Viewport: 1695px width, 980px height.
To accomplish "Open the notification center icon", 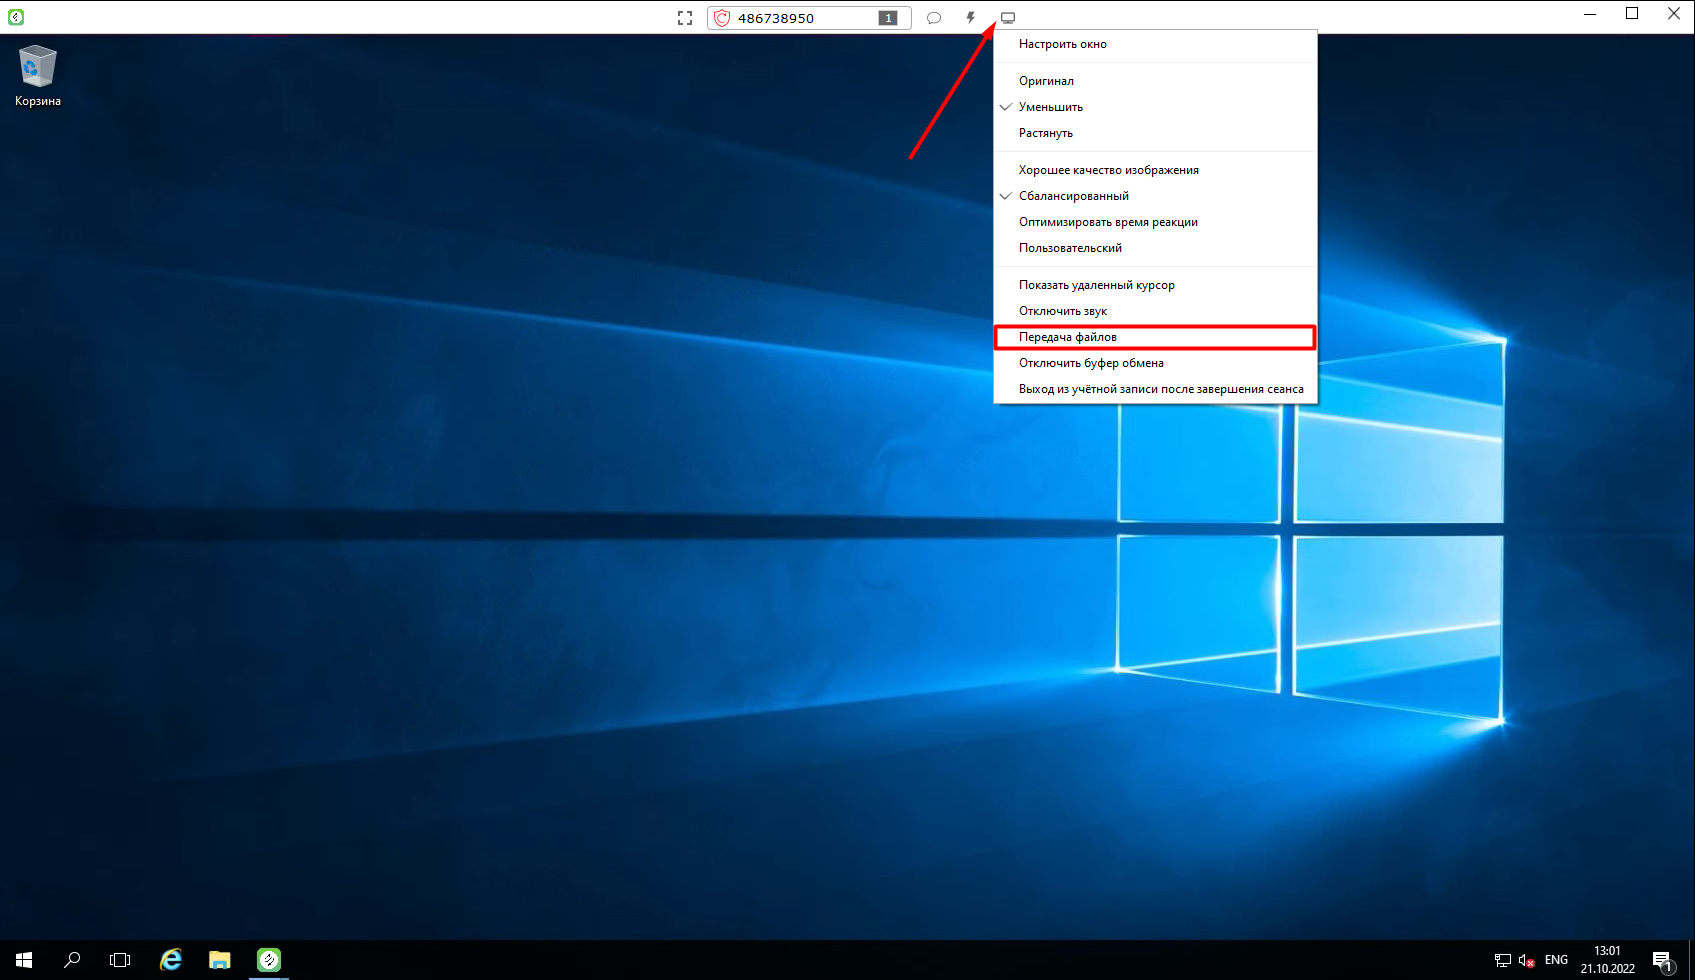I will tap(1663, 961).
